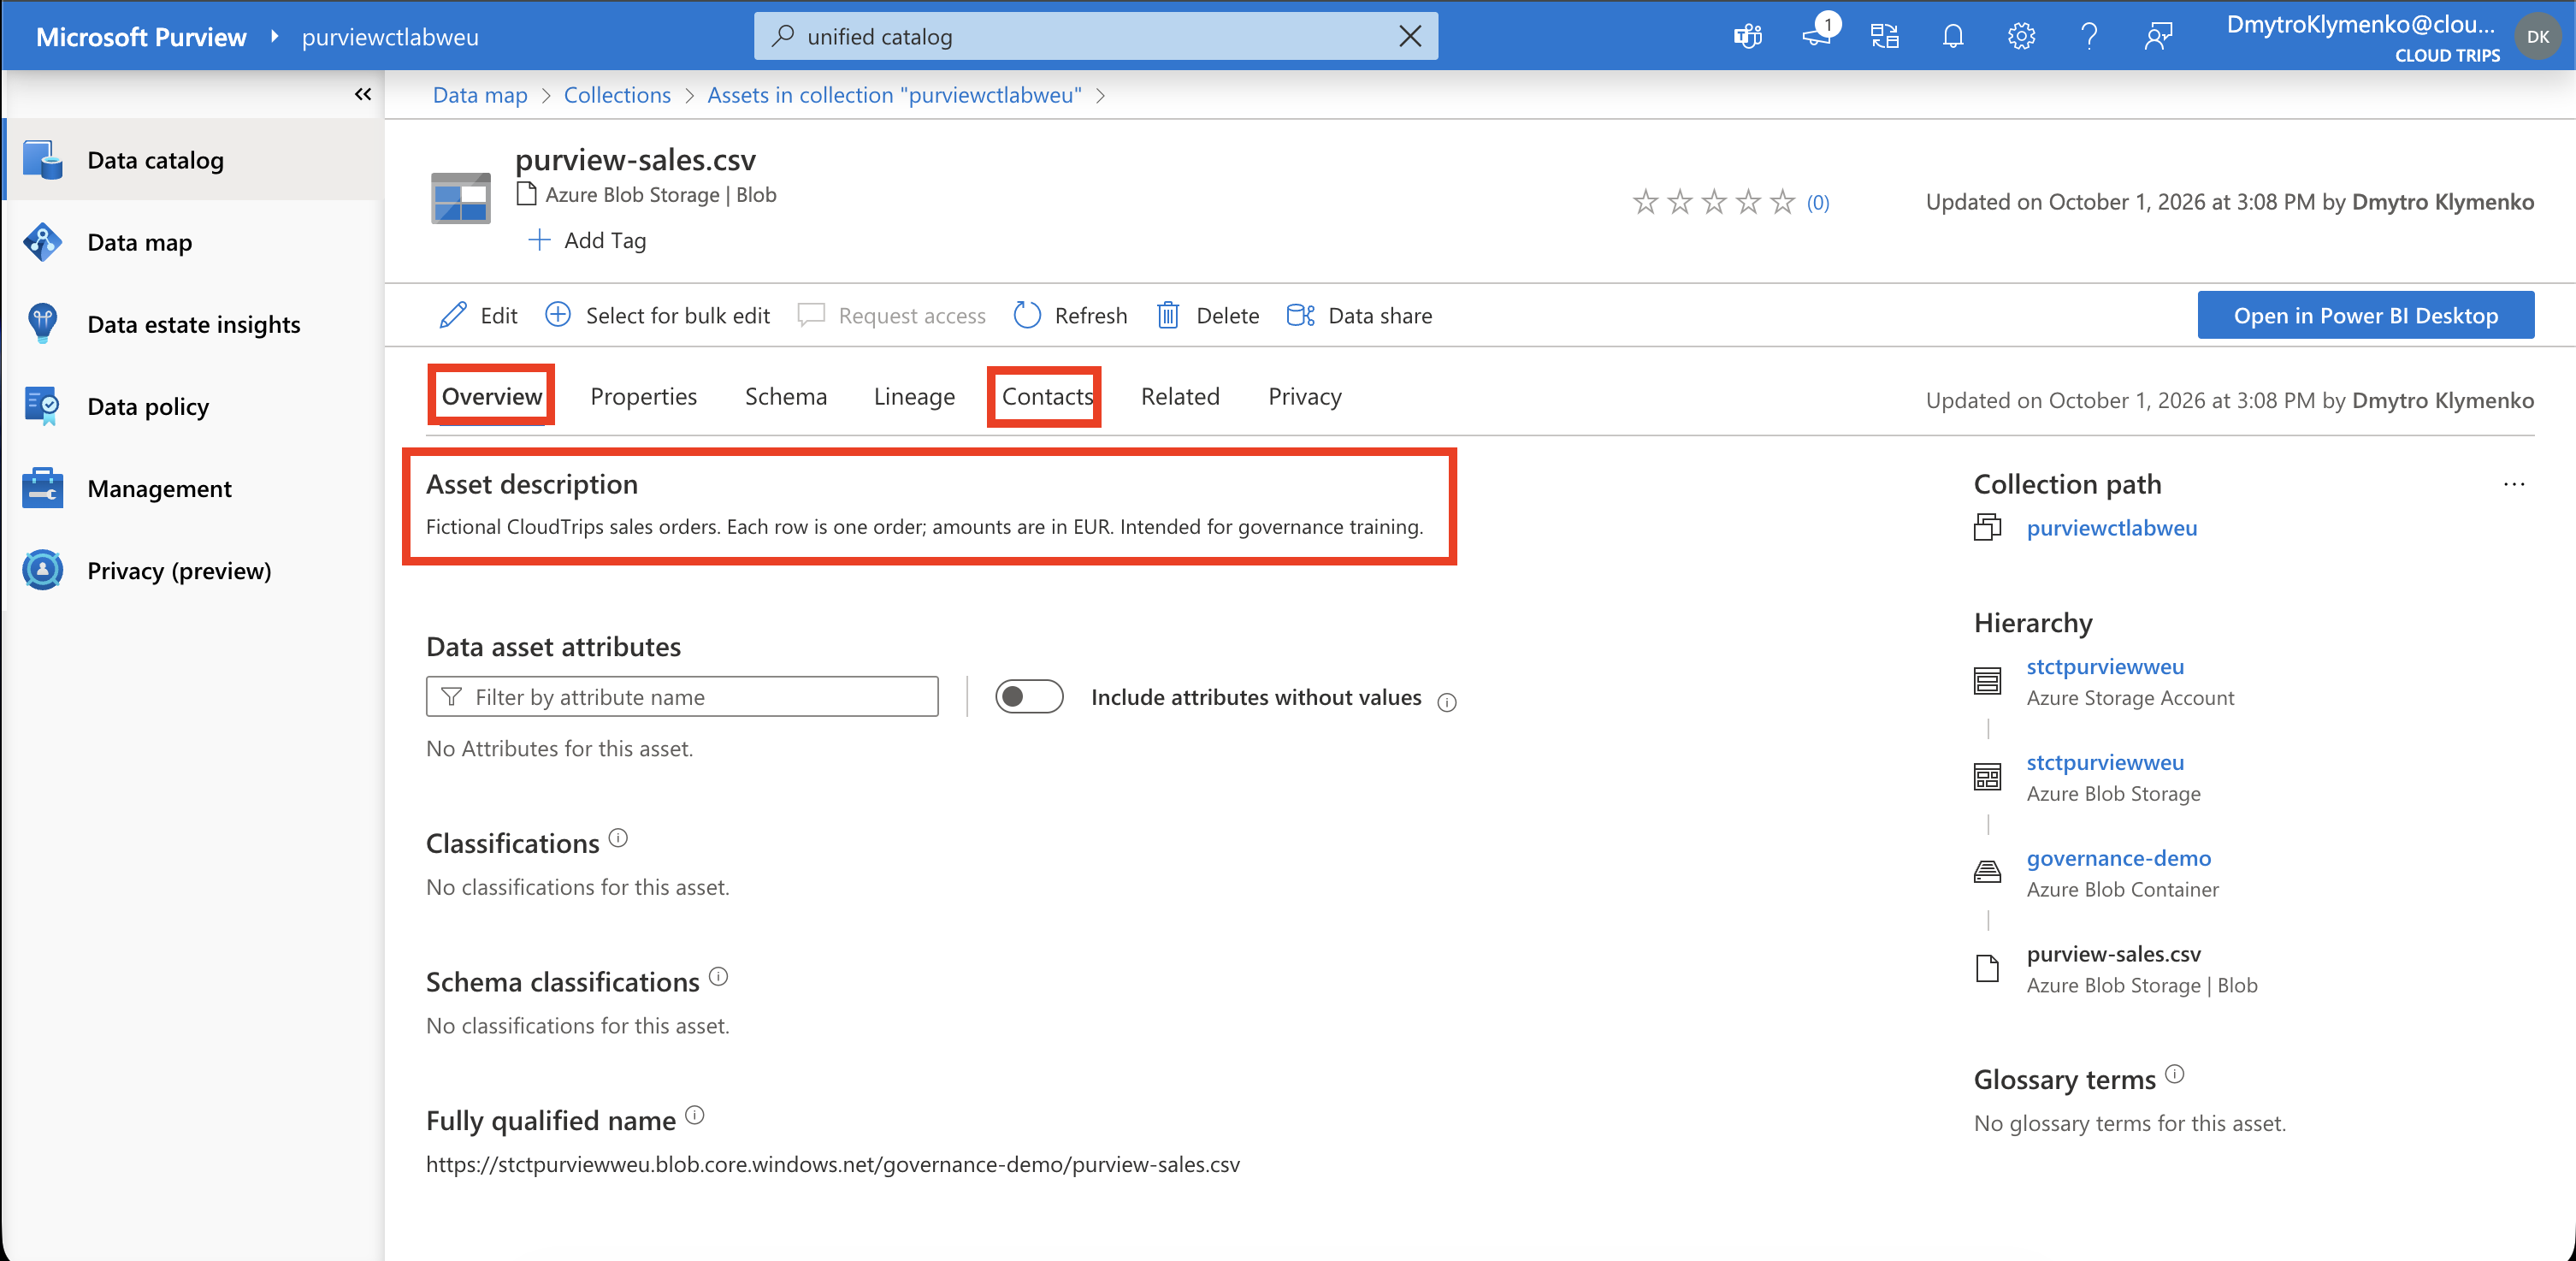
Task: Open governance-demo container in hierarchy
Action: (2118, 858)
